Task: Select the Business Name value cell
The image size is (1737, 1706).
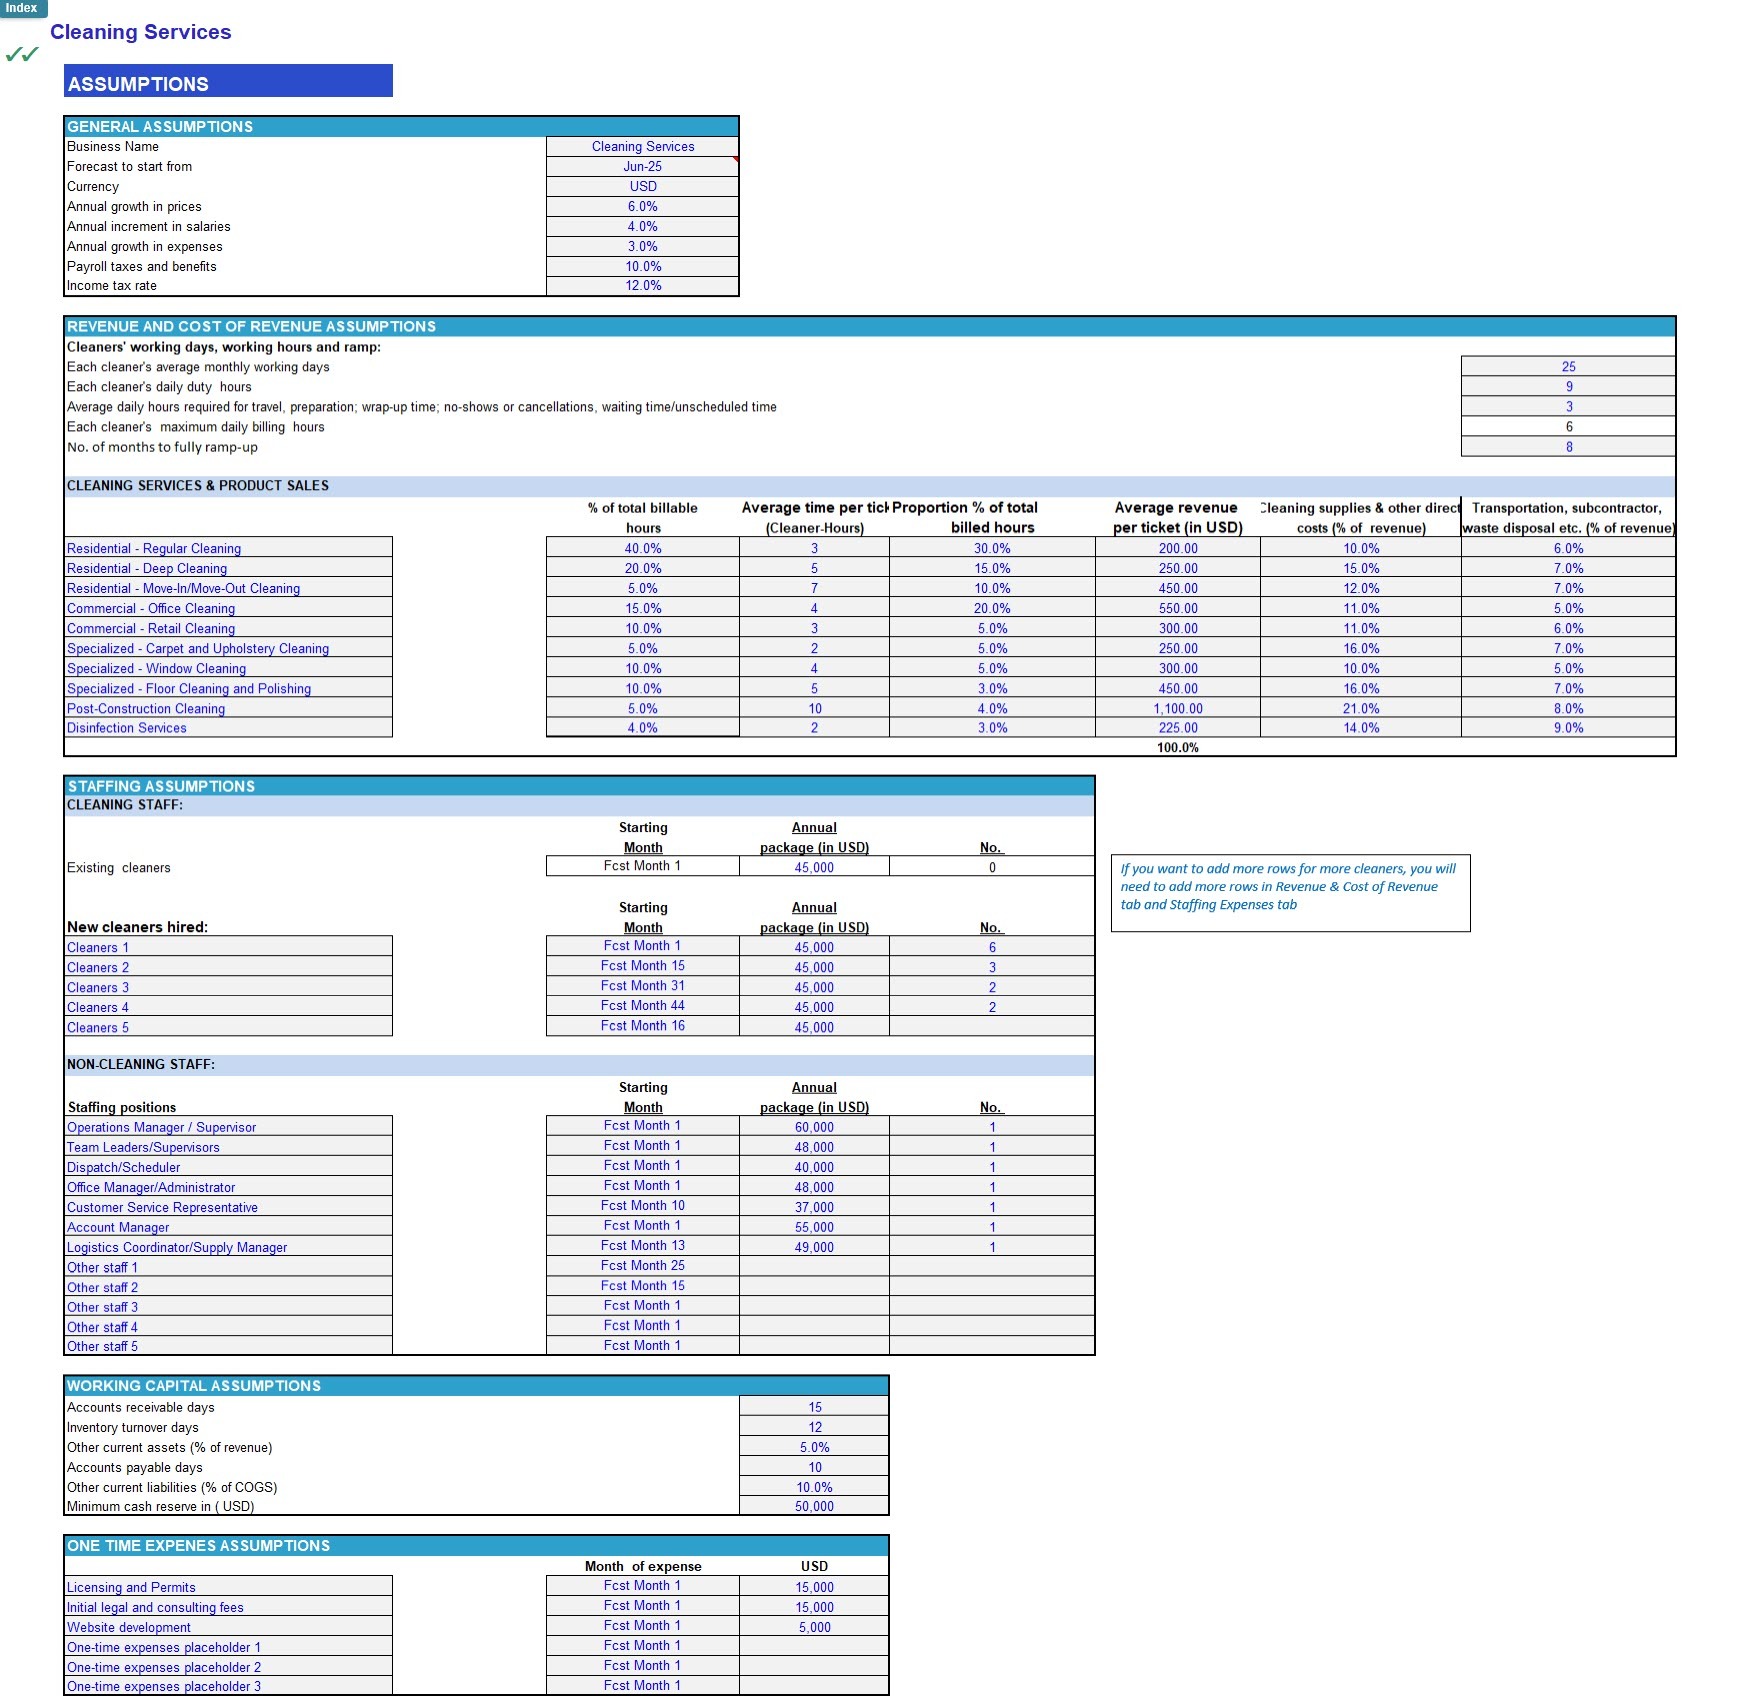Action: click(x=642, y=146)
